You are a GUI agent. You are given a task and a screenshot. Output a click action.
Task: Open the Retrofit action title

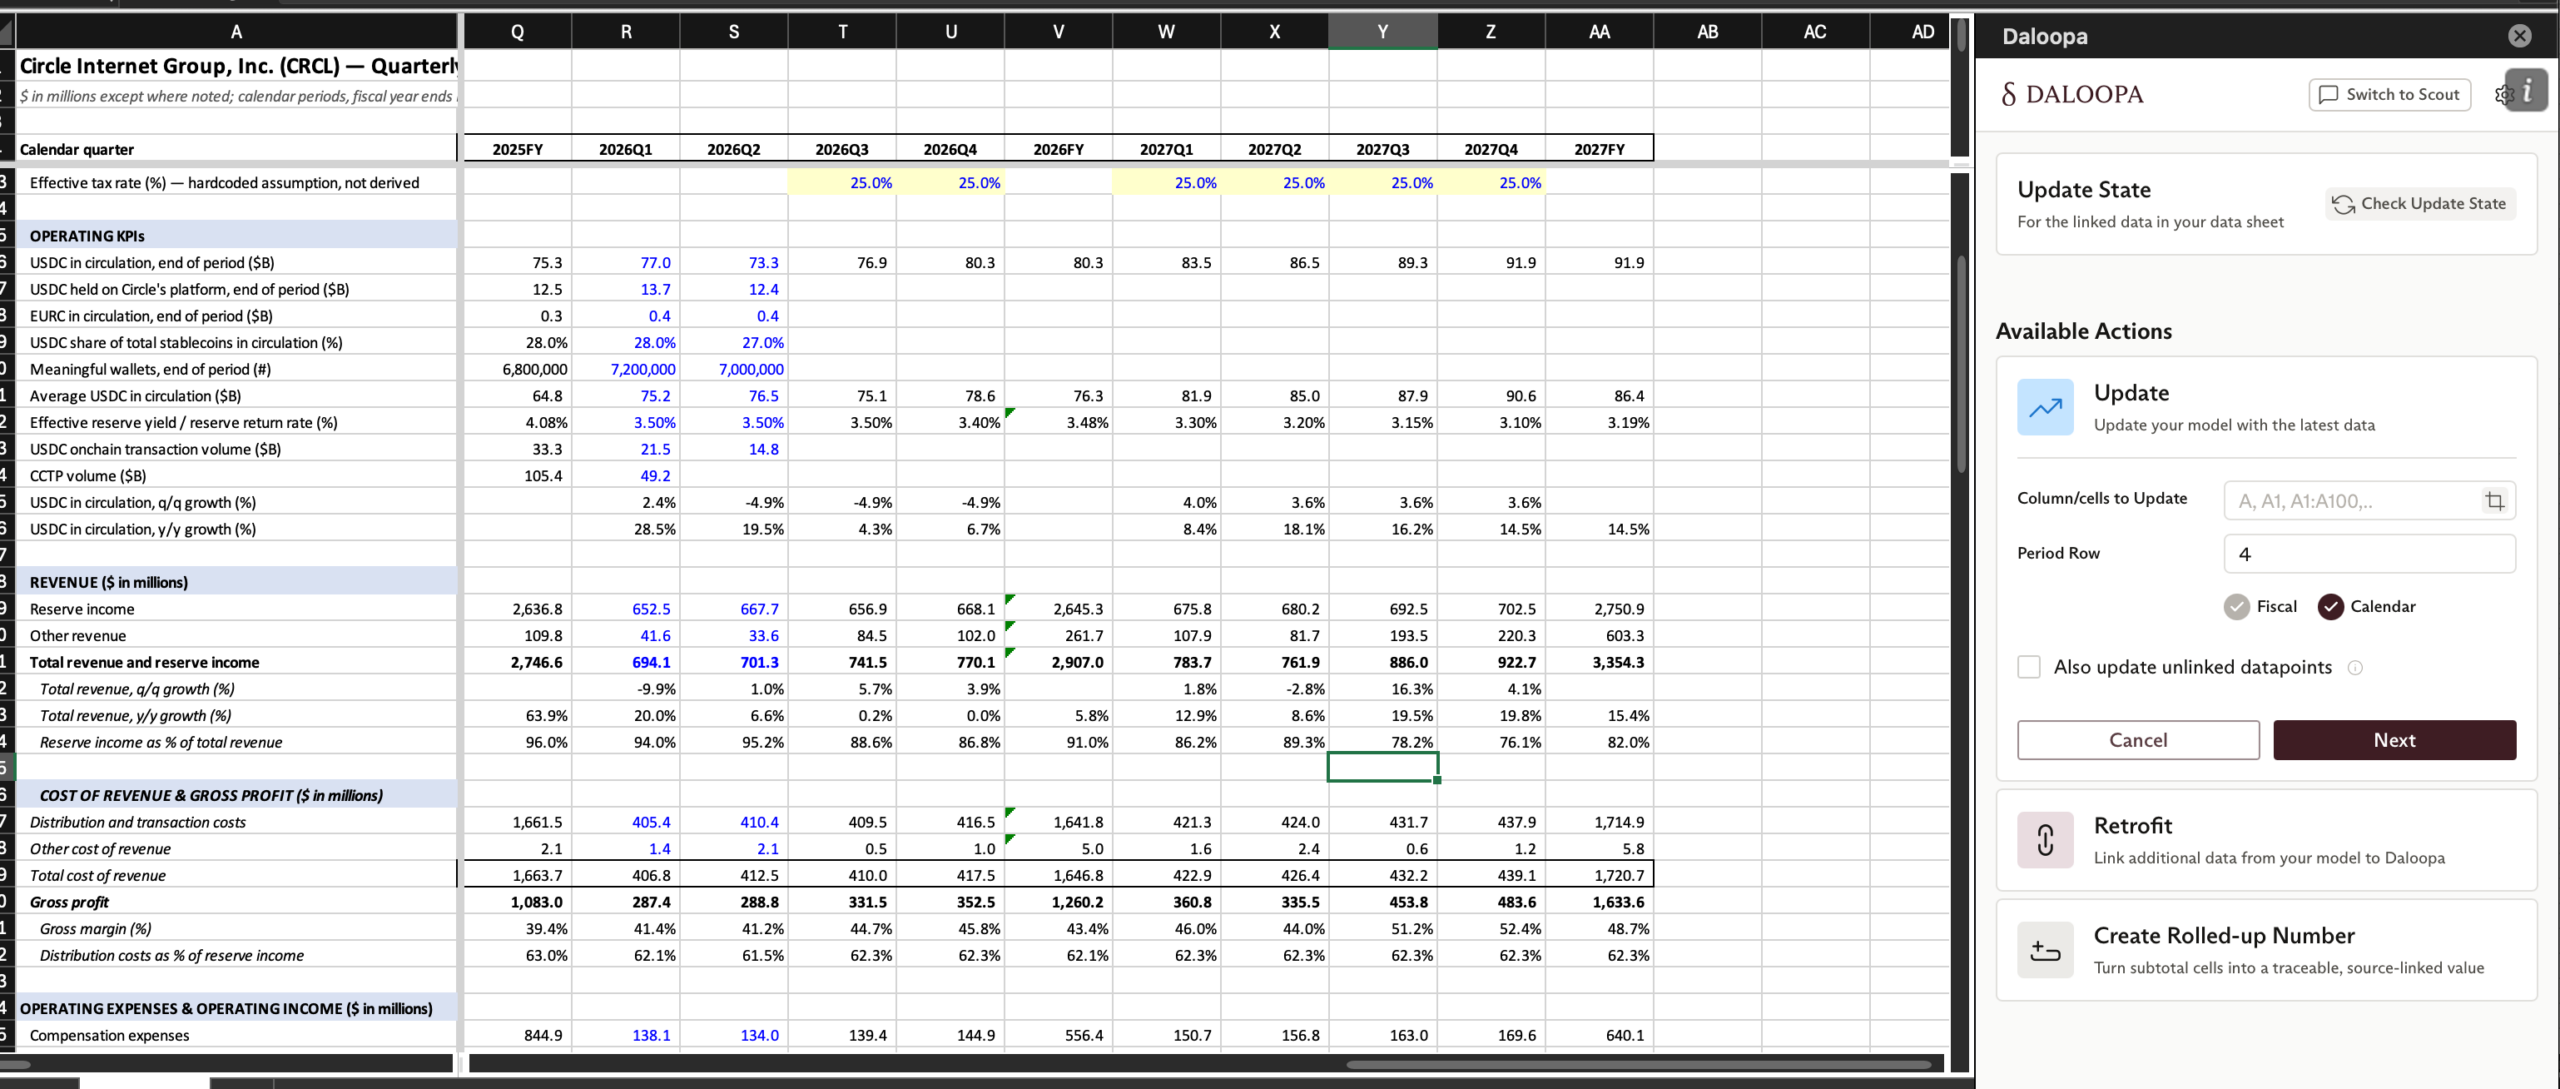coord(2133,826)
